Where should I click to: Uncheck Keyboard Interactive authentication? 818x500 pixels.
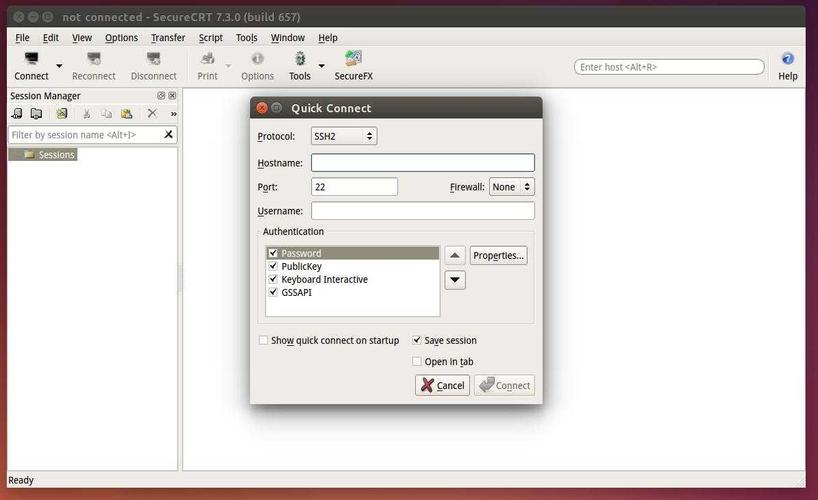[x=273, y=279]
